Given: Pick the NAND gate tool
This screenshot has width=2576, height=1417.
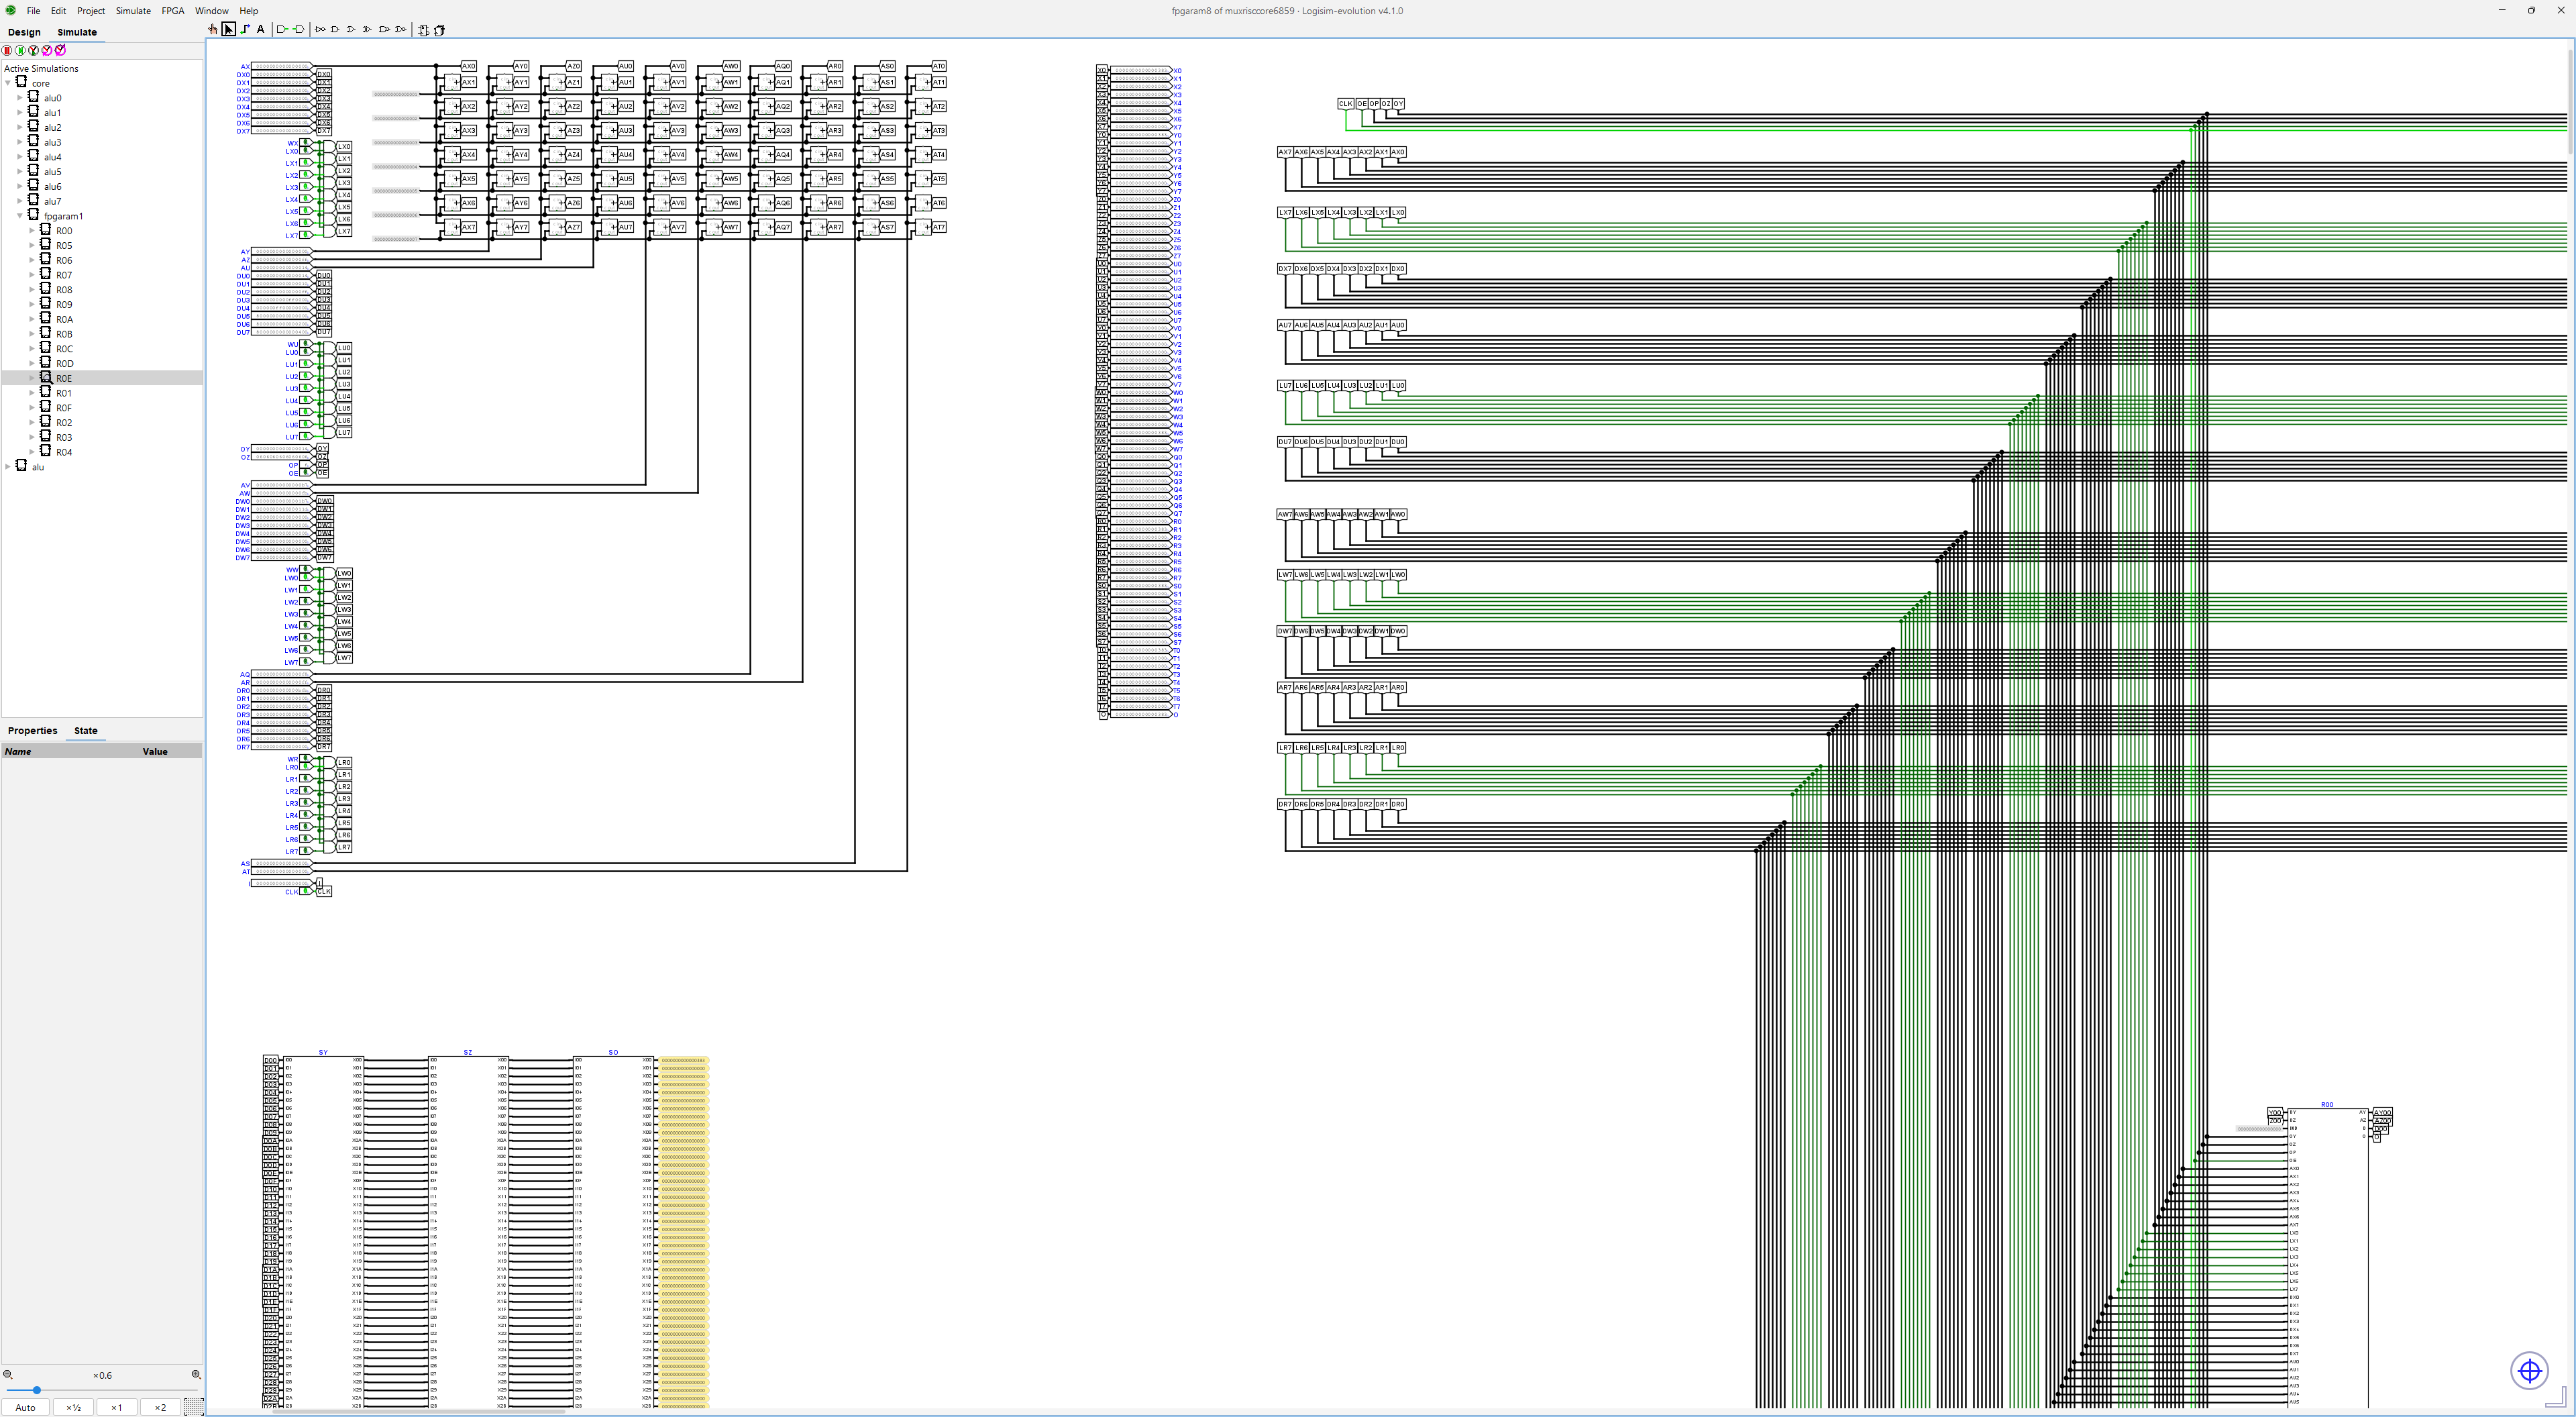Looking at the screenshot, I should (384, 29).
